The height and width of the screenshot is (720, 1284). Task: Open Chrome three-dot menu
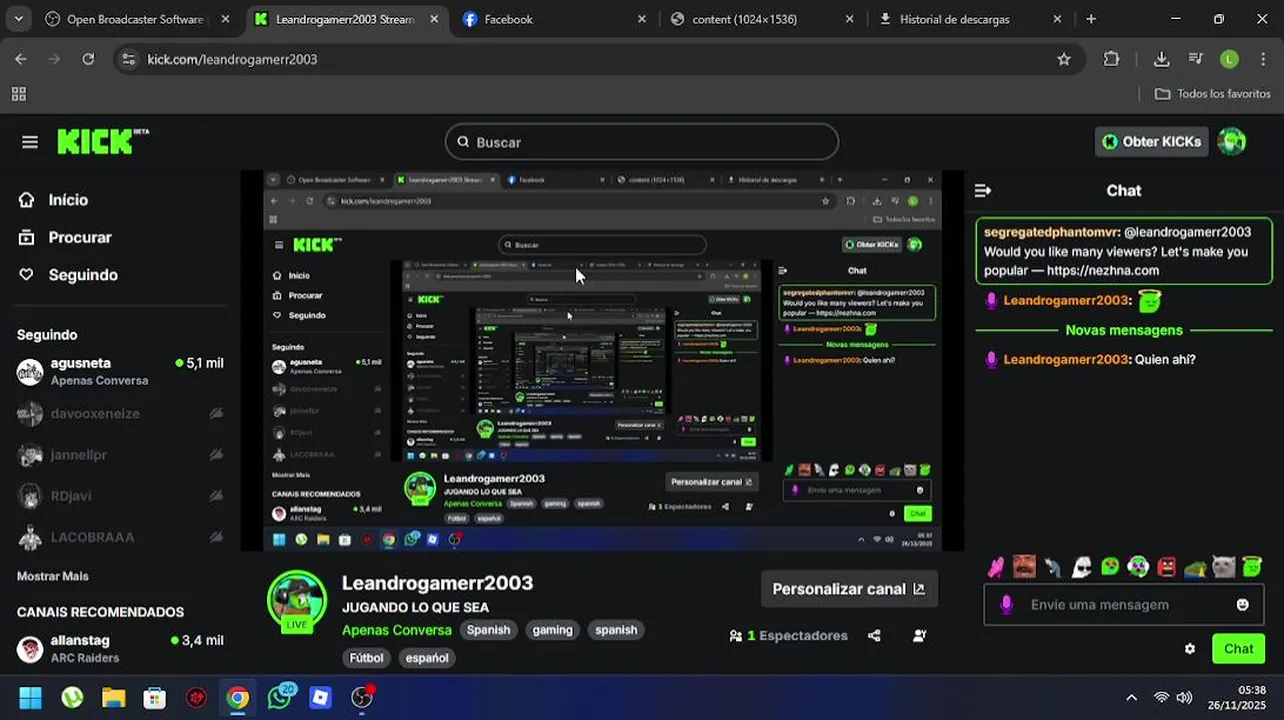coord(1265,59)
